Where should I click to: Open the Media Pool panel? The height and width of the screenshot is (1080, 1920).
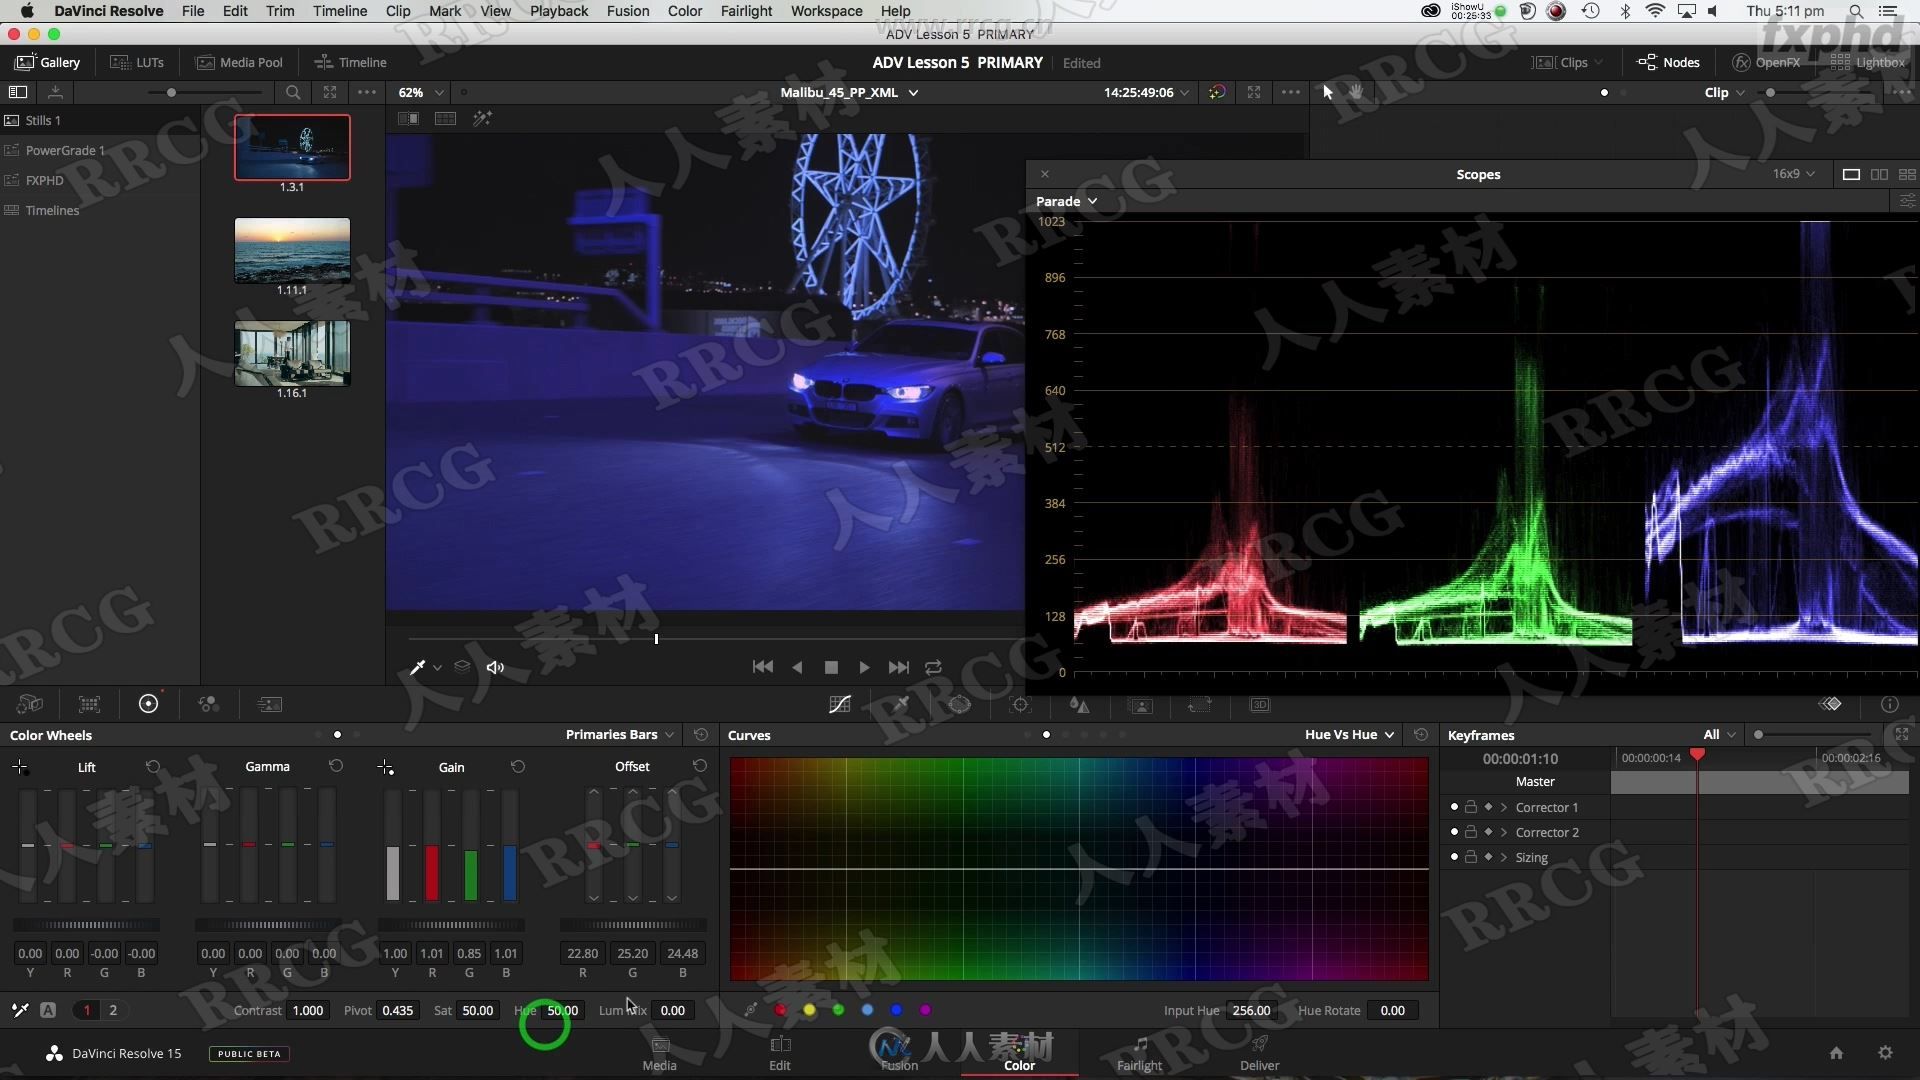click(240, 62)
